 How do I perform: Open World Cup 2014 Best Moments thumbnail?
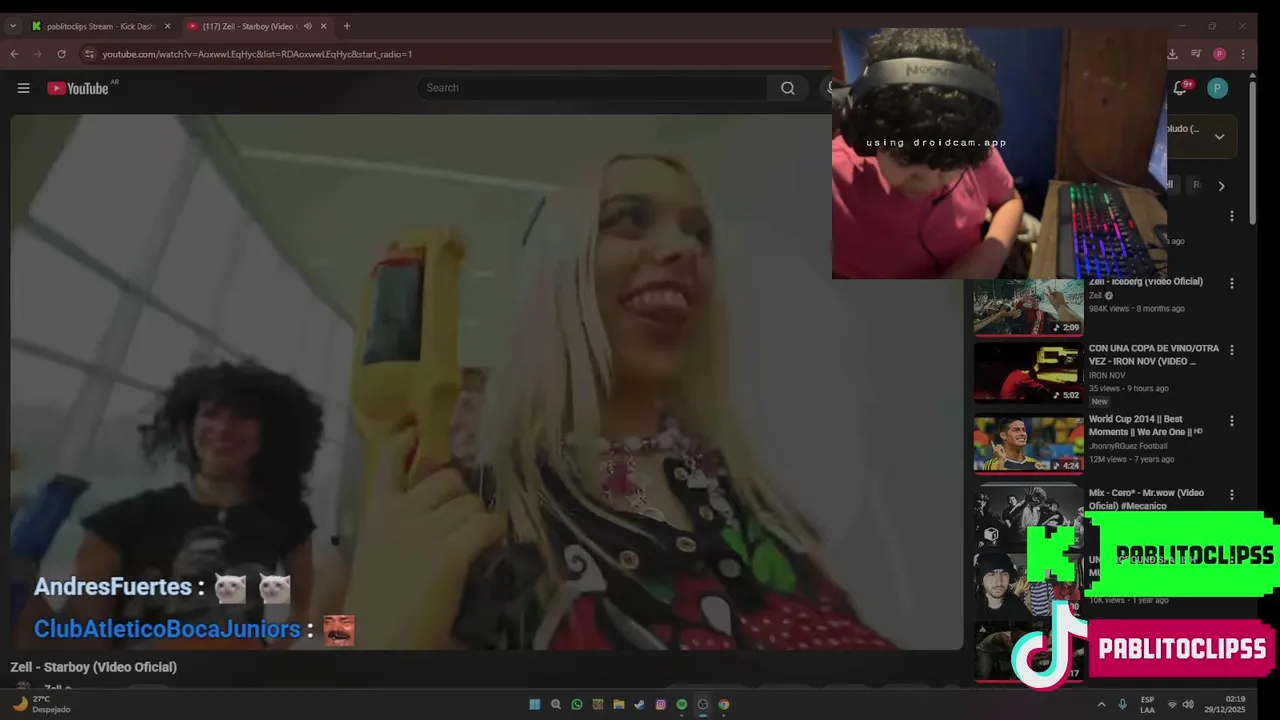point(1028,443)
